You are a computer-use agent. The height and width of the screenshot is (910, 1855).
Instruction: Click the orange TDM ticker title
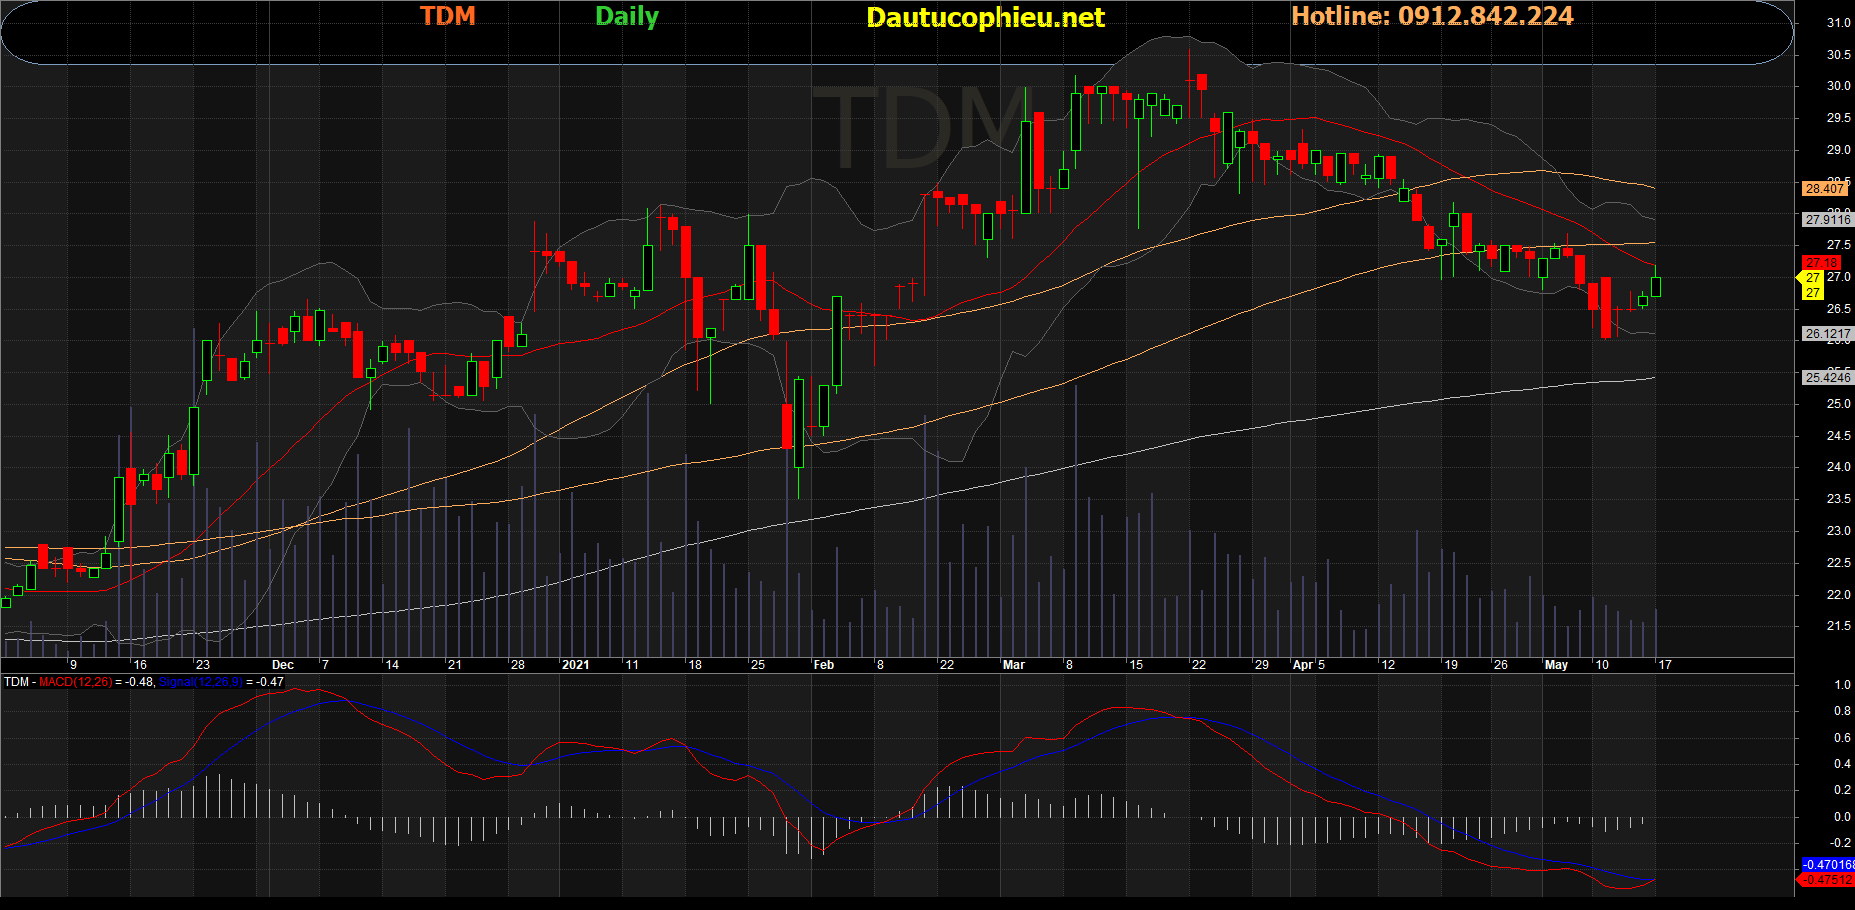click(x=447, y=16)
